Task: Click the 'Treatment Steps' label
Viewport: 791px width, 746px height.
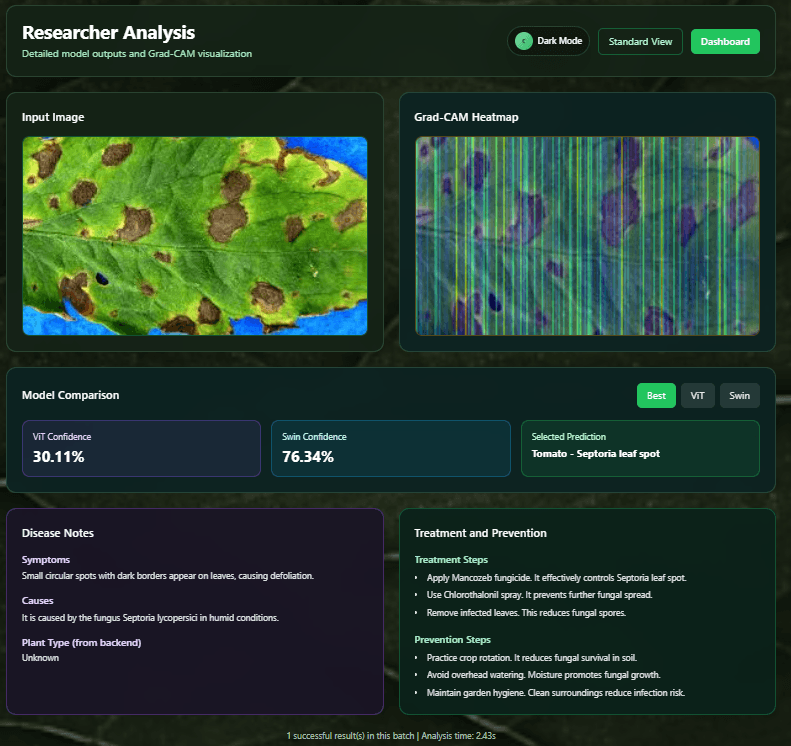Action: pyautogui.click(x=451, y=559)
